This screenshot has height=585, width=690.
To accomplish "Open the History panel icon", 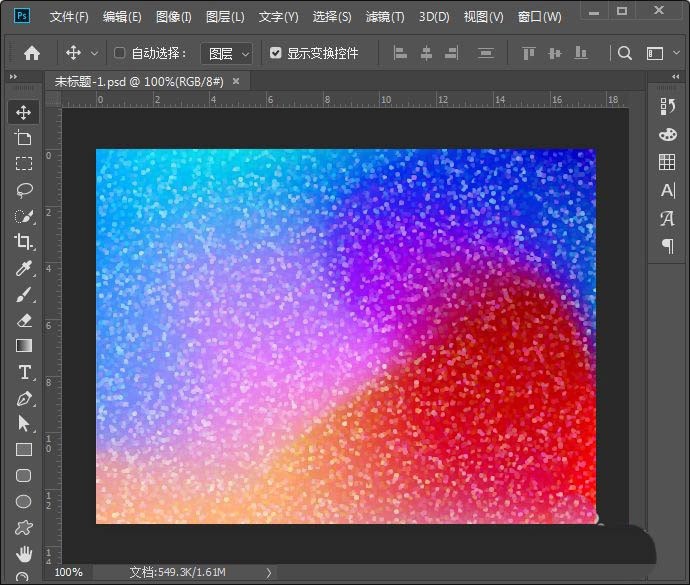I will (x=667, y=106).
